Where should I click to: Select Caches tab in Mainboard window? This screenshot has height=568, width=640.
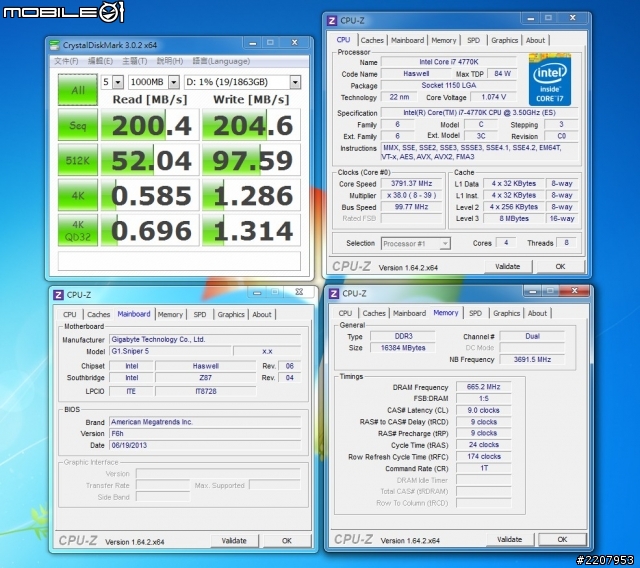click(x=98, y=315)
